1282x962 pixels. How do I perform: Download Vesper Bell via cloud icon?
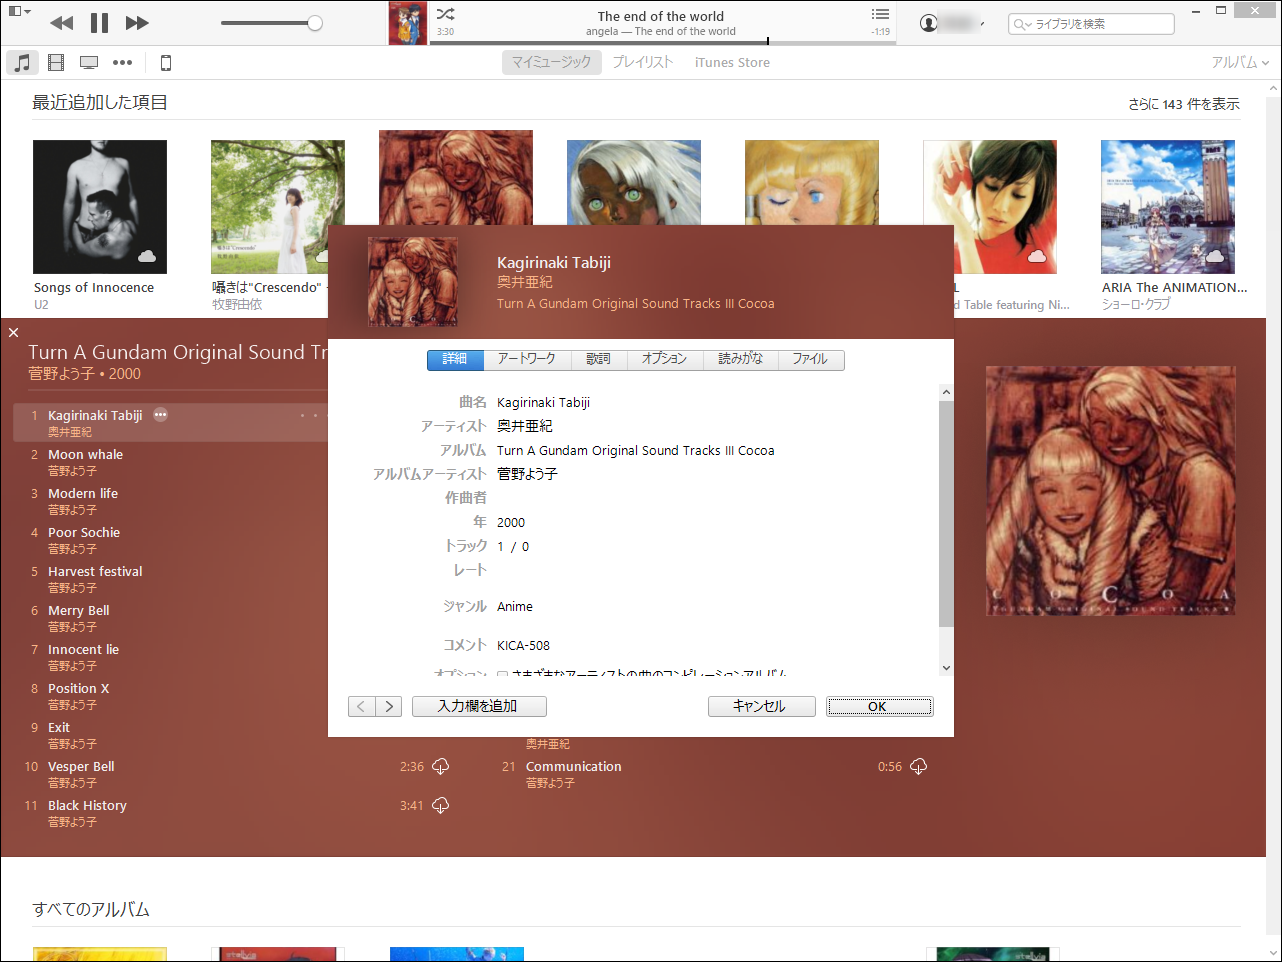(x=441, y=766)
